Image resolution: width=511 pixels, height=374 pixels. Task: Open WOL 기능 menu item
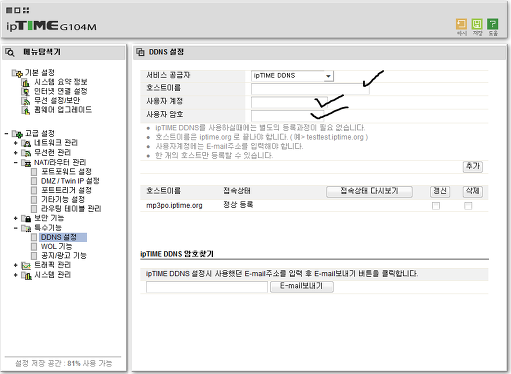pos(56,247)
